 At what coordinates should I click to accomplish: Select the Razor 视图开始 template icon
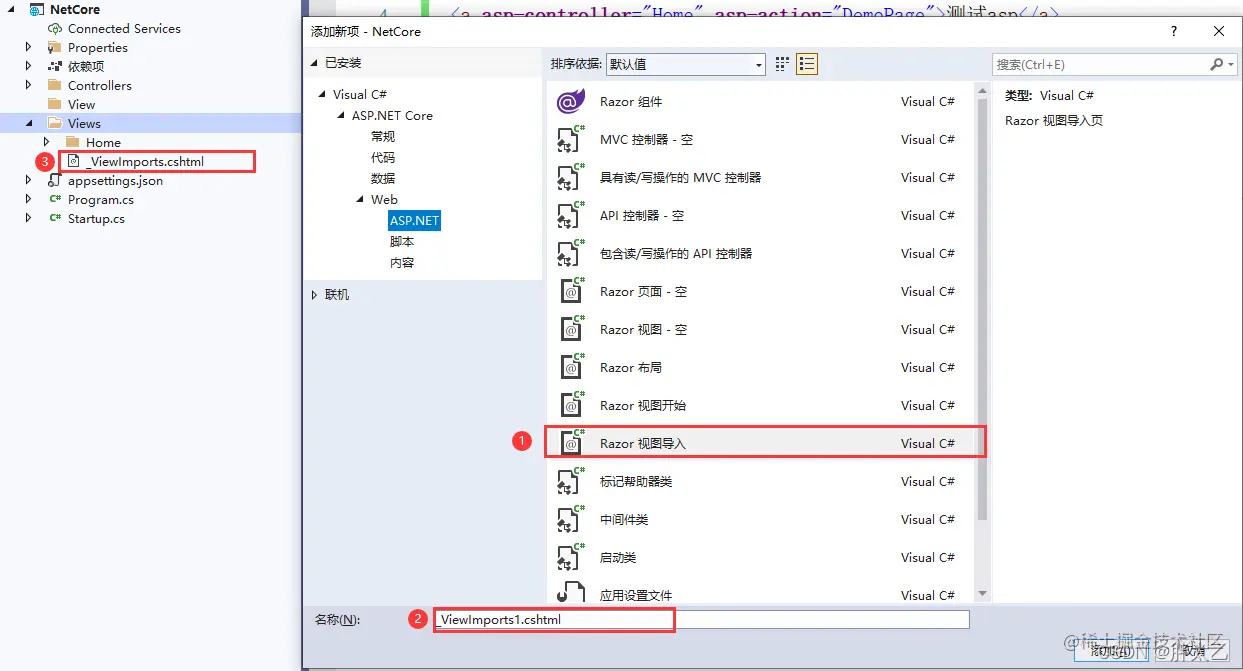pos(571,405)
